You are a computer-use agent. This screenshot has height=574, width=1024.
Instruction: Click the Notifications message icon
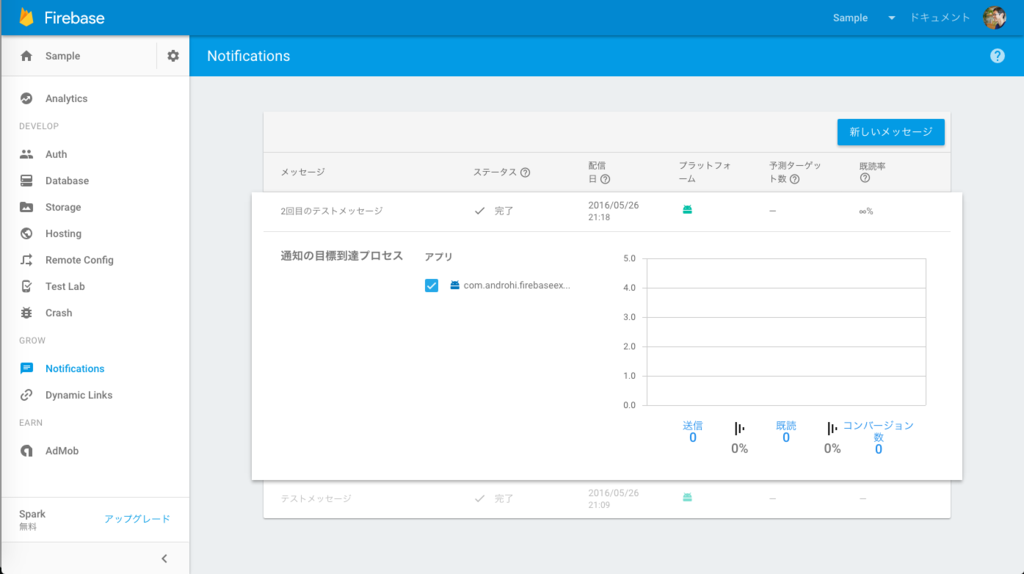26,368
